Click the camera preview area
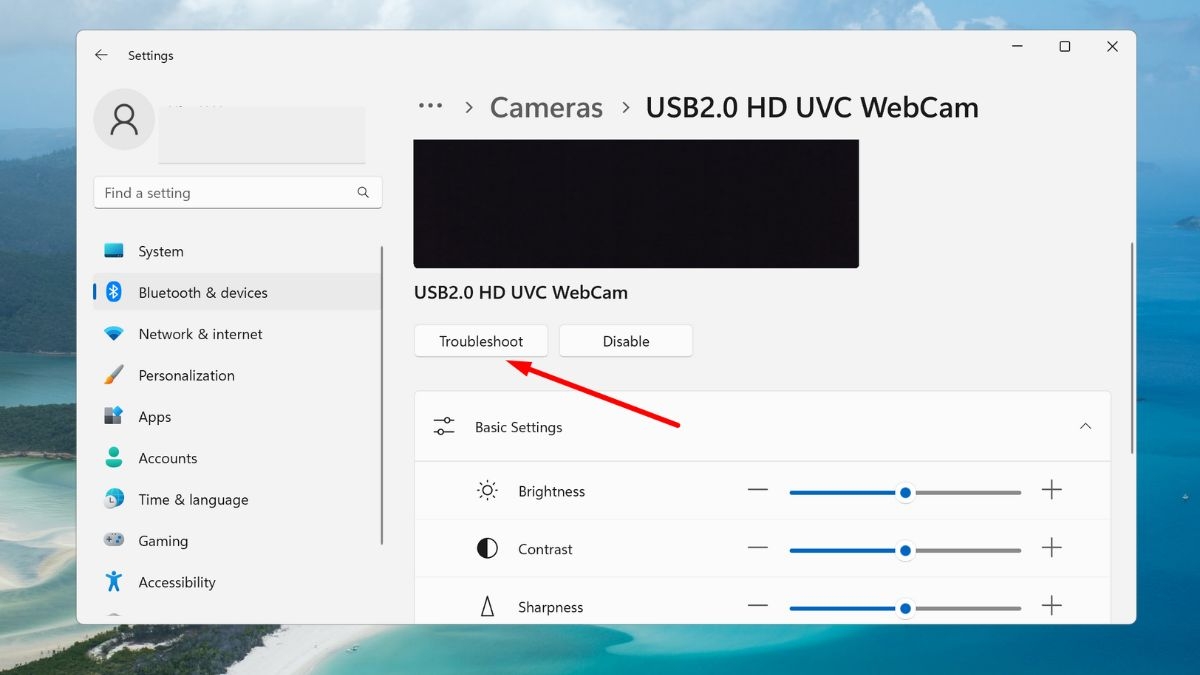Viewport: 1200px width, 675px height. point(636,203)
